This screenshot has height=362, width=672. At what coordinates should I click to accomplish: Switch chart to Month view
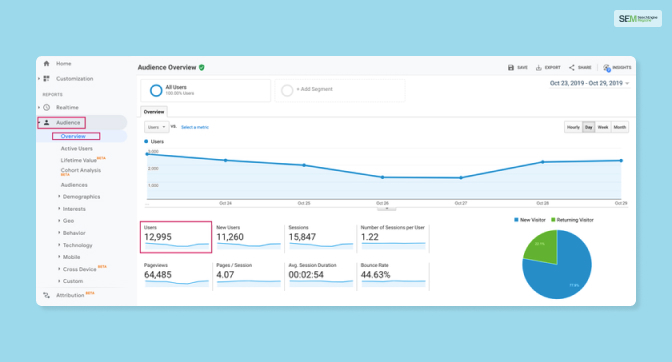point(620,127)
